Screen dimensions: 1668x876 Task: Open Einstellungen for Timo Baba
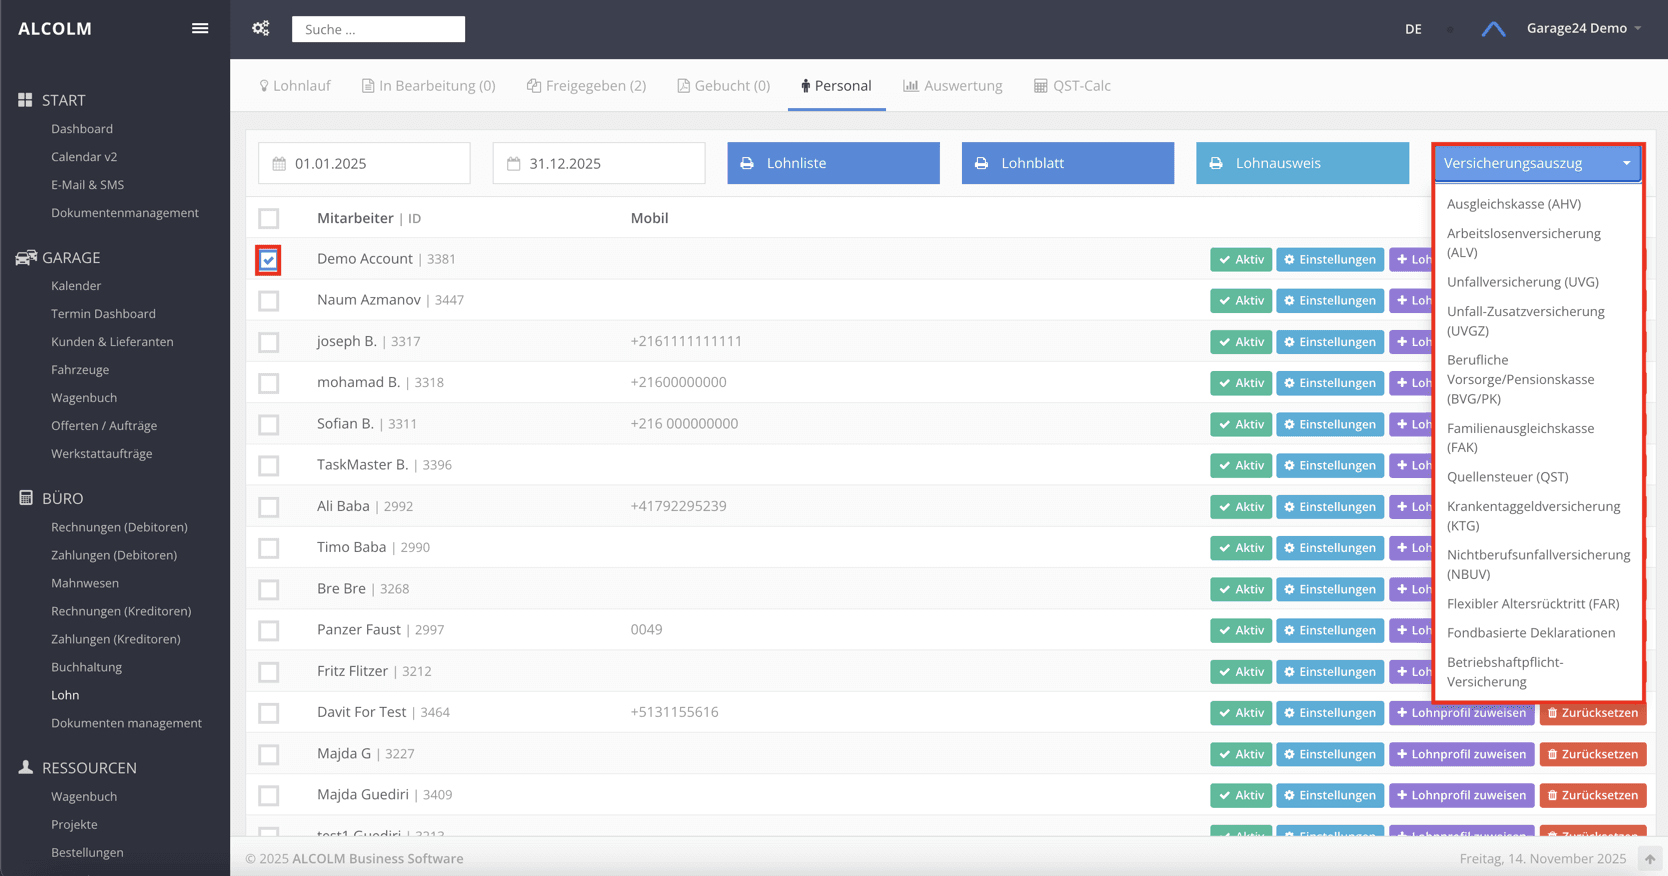click(1330, 548)
